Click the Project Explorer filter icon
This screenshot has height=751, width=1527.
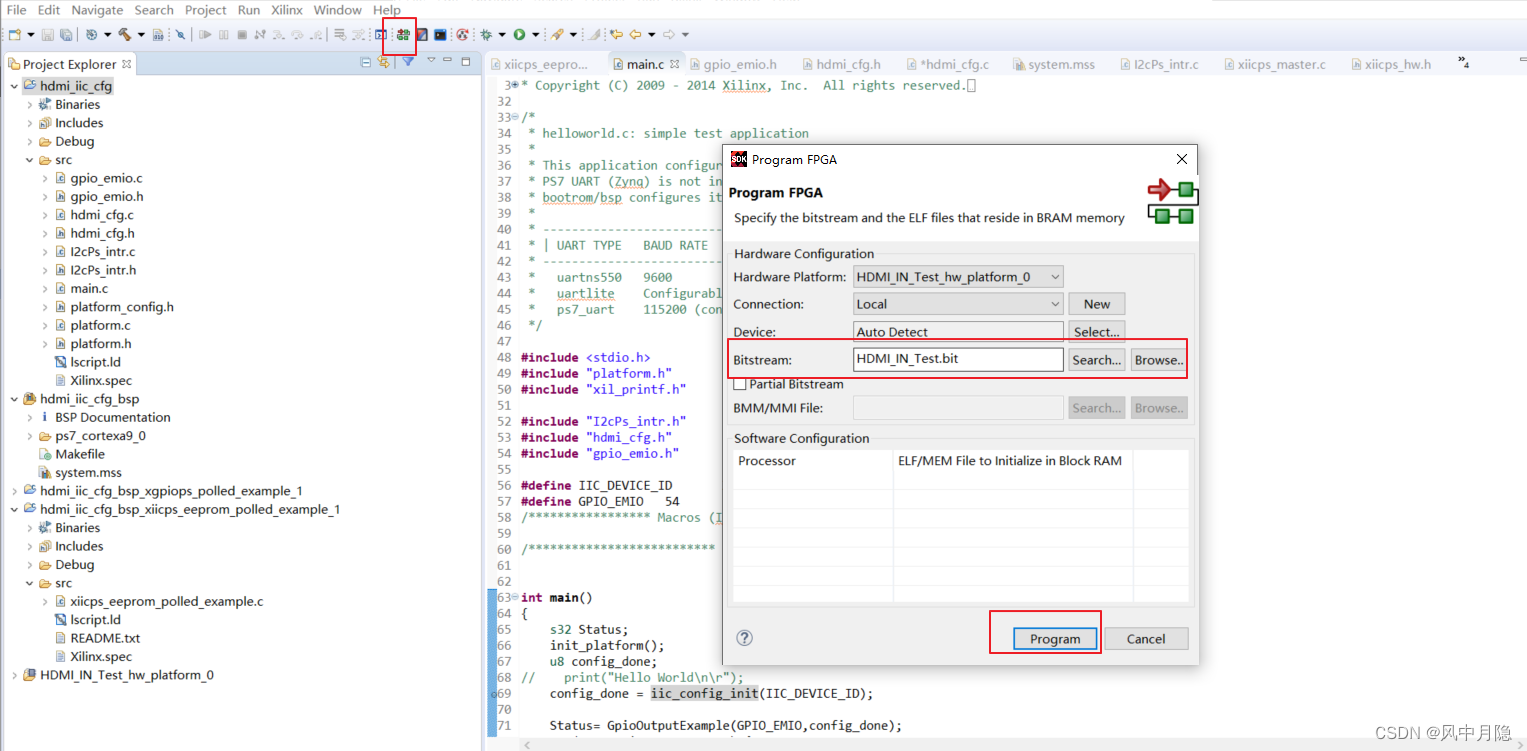[408, 63]
